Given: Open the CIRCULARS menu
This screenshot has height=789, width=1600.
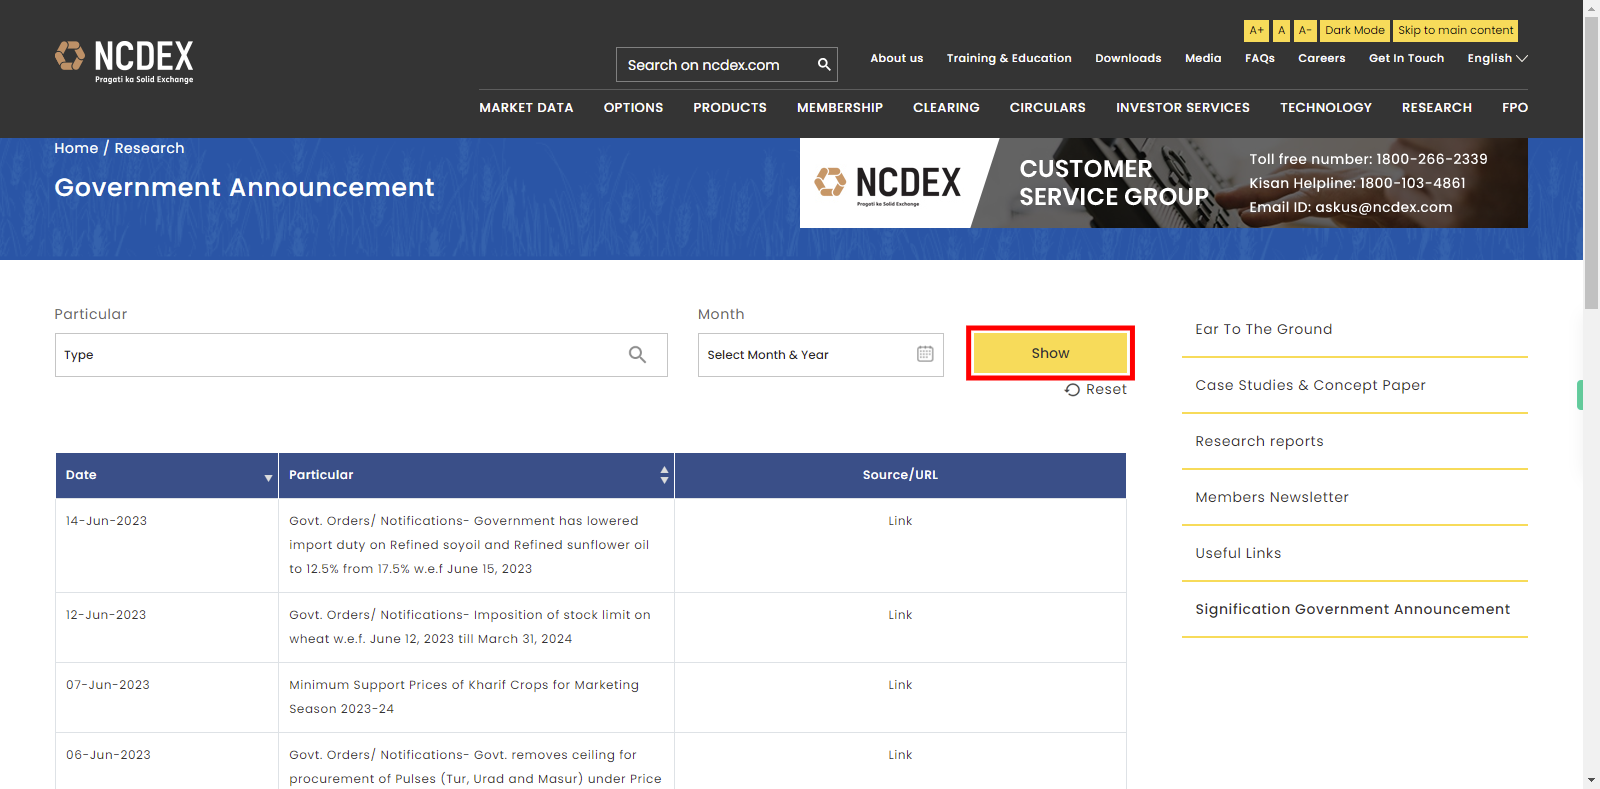Looking at the screenshot, I should click(1047, 107).
